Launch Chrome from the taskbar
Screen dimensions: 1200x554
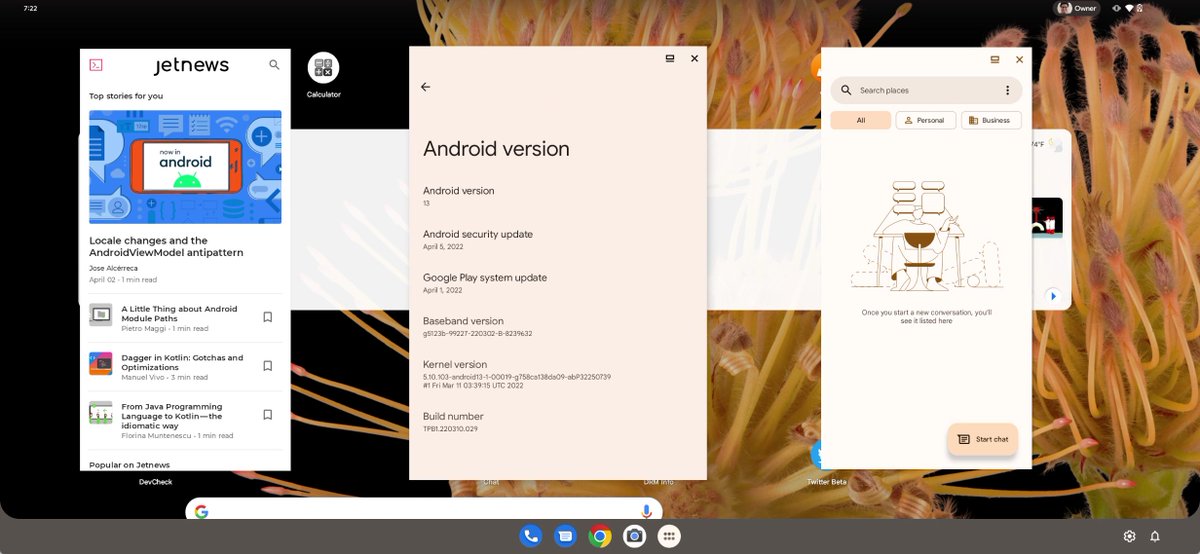click(600, 536)
